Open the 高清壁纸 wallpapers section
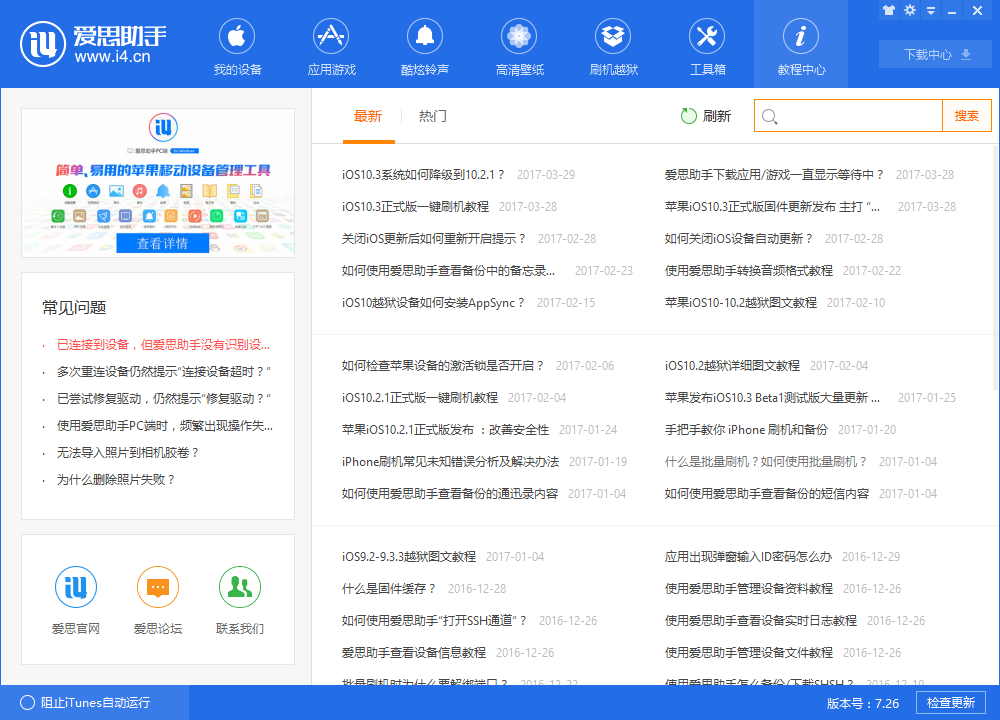1000x720 pixels. (519, 46)
